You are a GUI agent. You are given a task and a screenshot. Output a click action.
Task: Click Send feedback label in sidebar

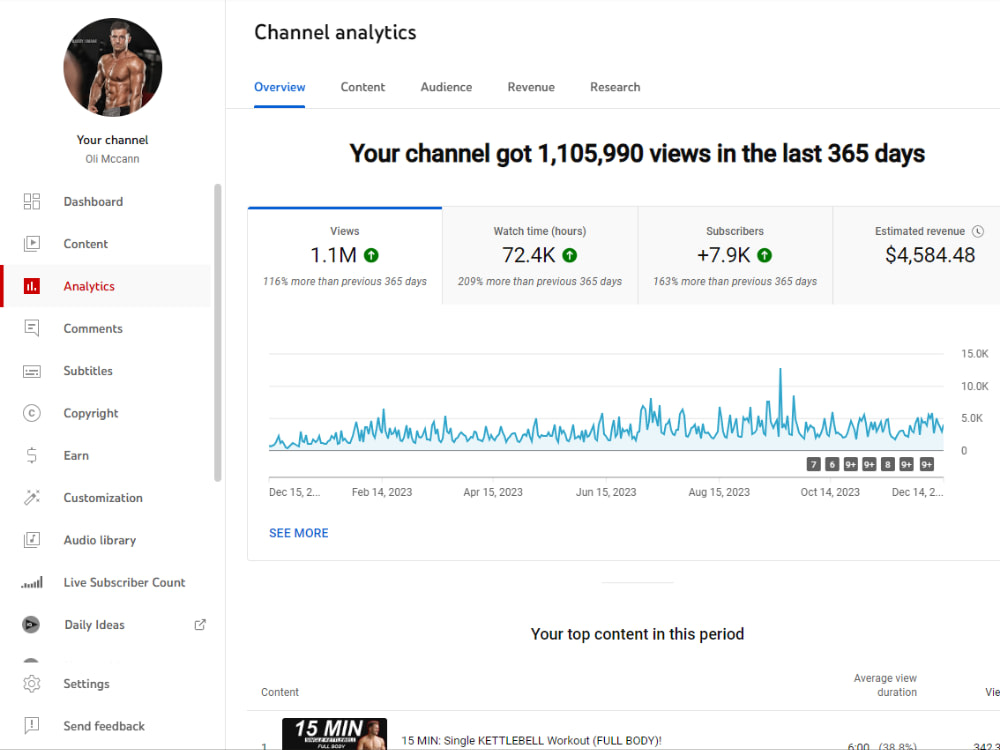tap(104, 726)
